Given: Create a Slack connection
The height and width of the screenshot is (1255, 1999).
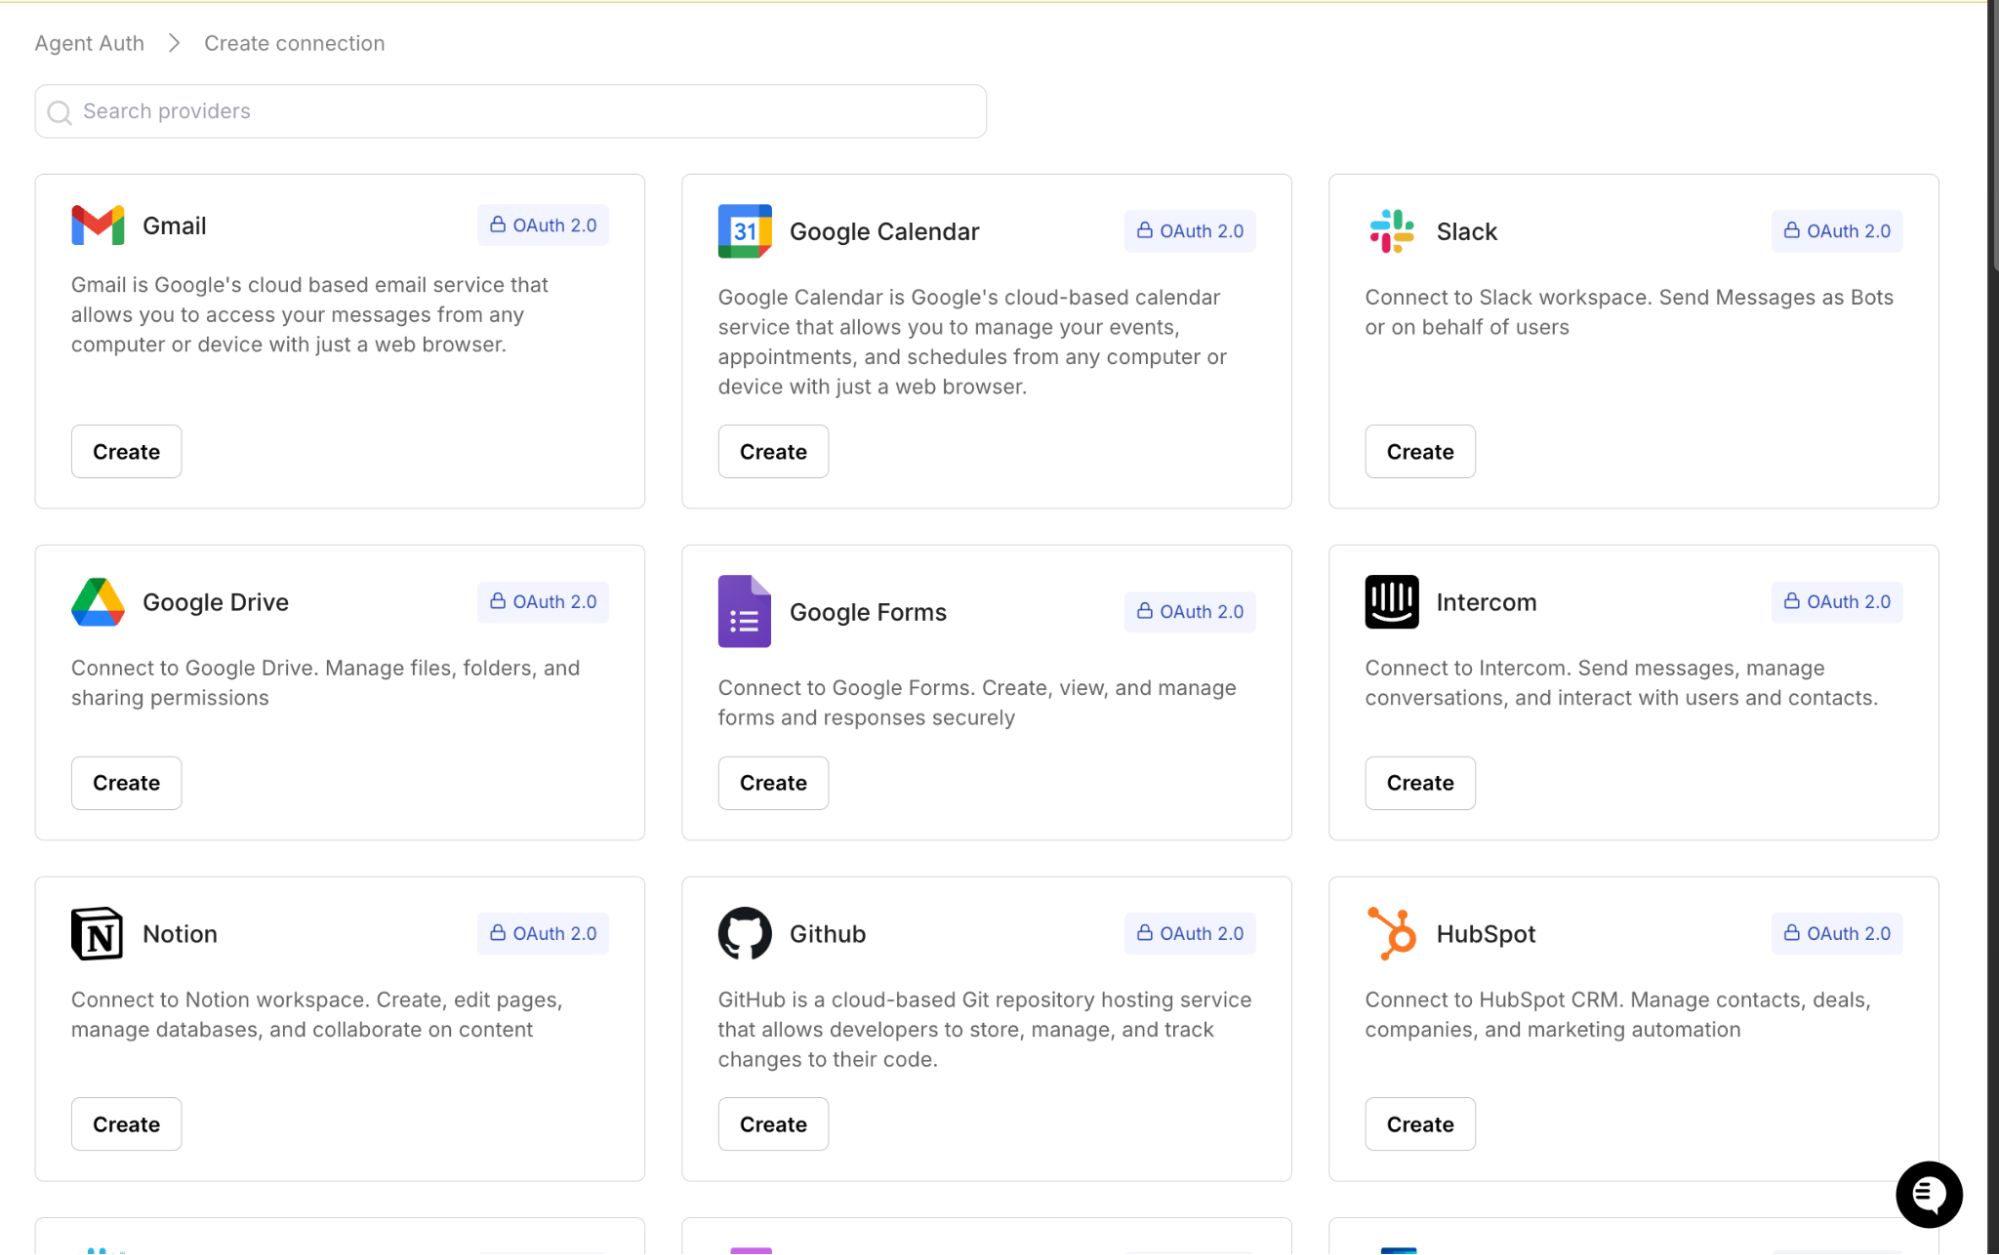Looking at the screenshot, I should click(1419, 451).
